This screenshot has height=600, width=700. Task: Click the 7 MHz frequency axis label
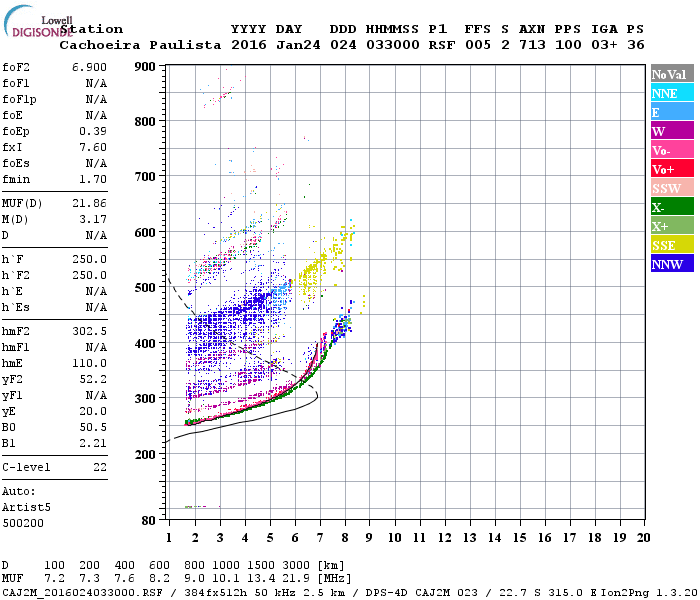click(320, 538)
